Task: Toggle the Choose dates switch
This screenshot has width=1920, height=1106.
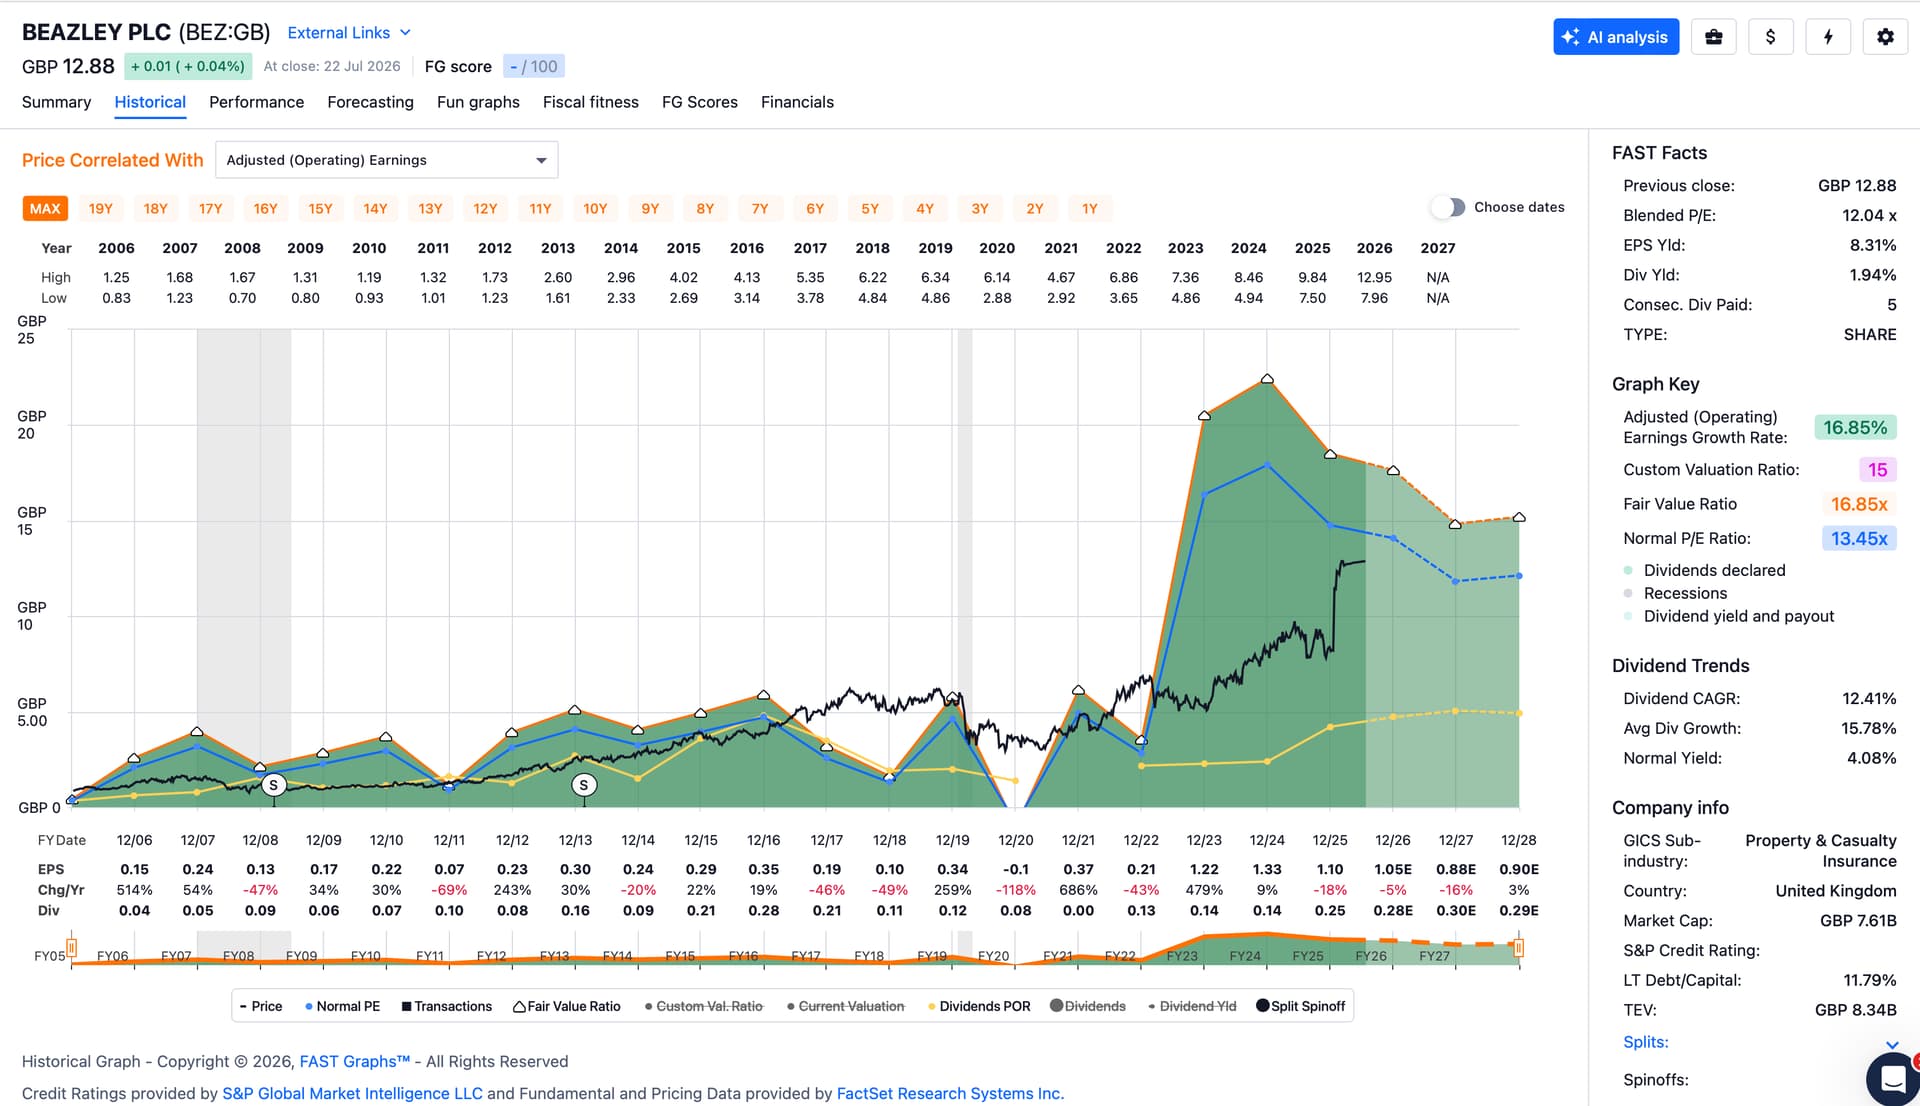Action: 1448,207
